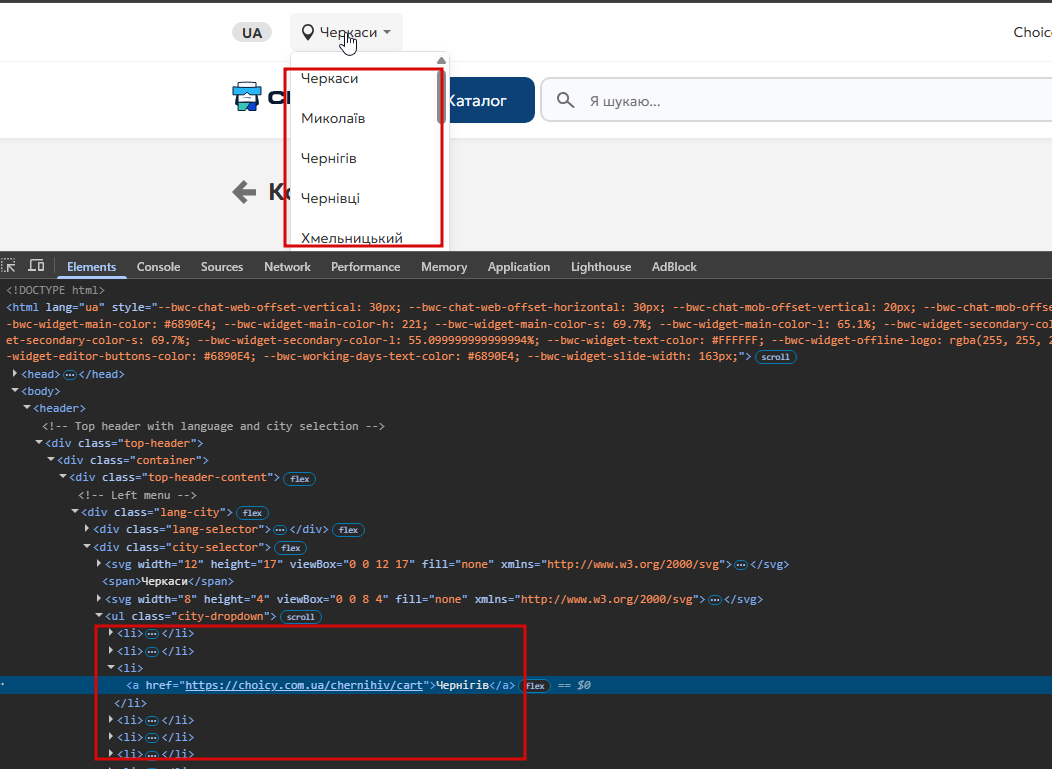Click the scrollbar up arrow in the city list
This screenshot has width=1052, height=769.
click(441, 60)
